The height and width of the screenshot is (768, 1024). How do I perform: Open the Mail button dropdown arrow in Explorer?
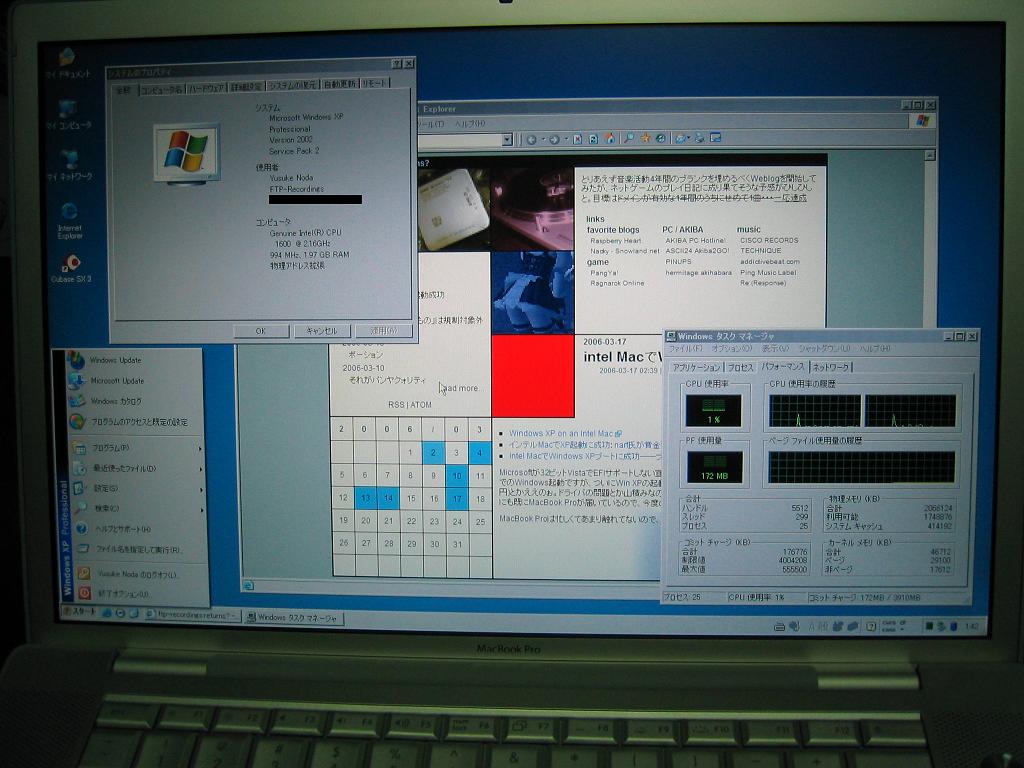689,138
